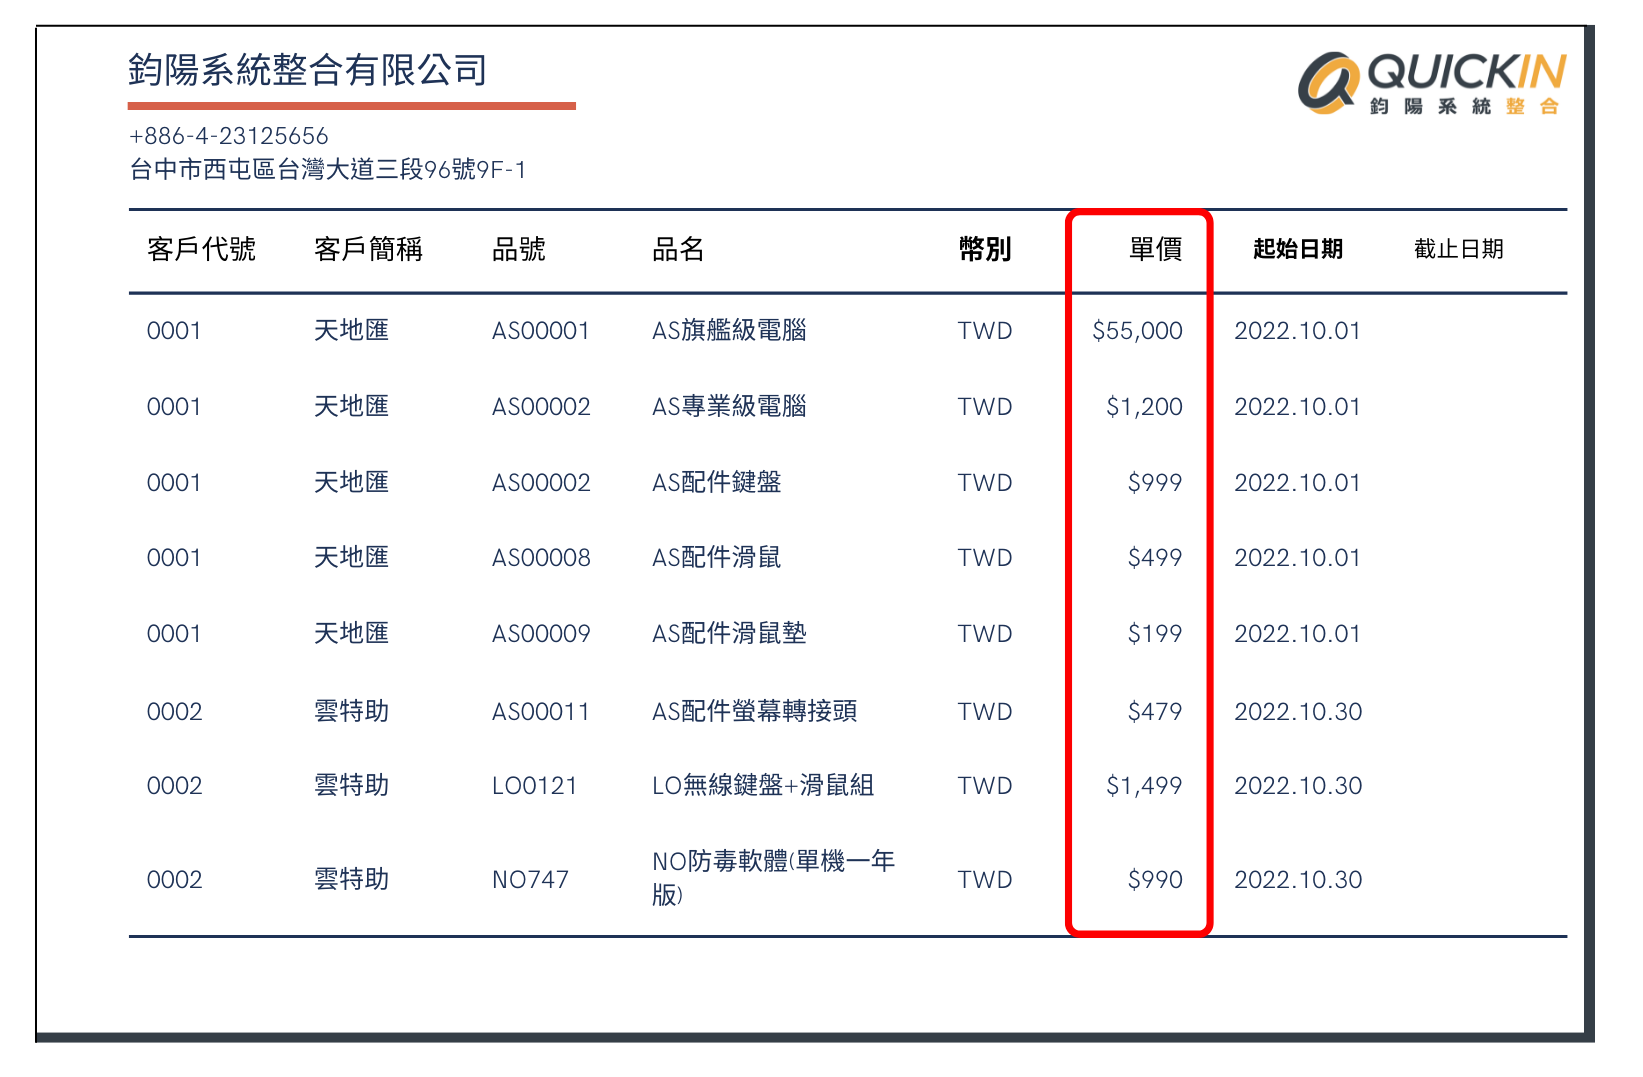Click start date 2022.10.30 in NO747 row
Image resolution: width=1643 pixels, height=1077 pixels.
point(1298,880)
